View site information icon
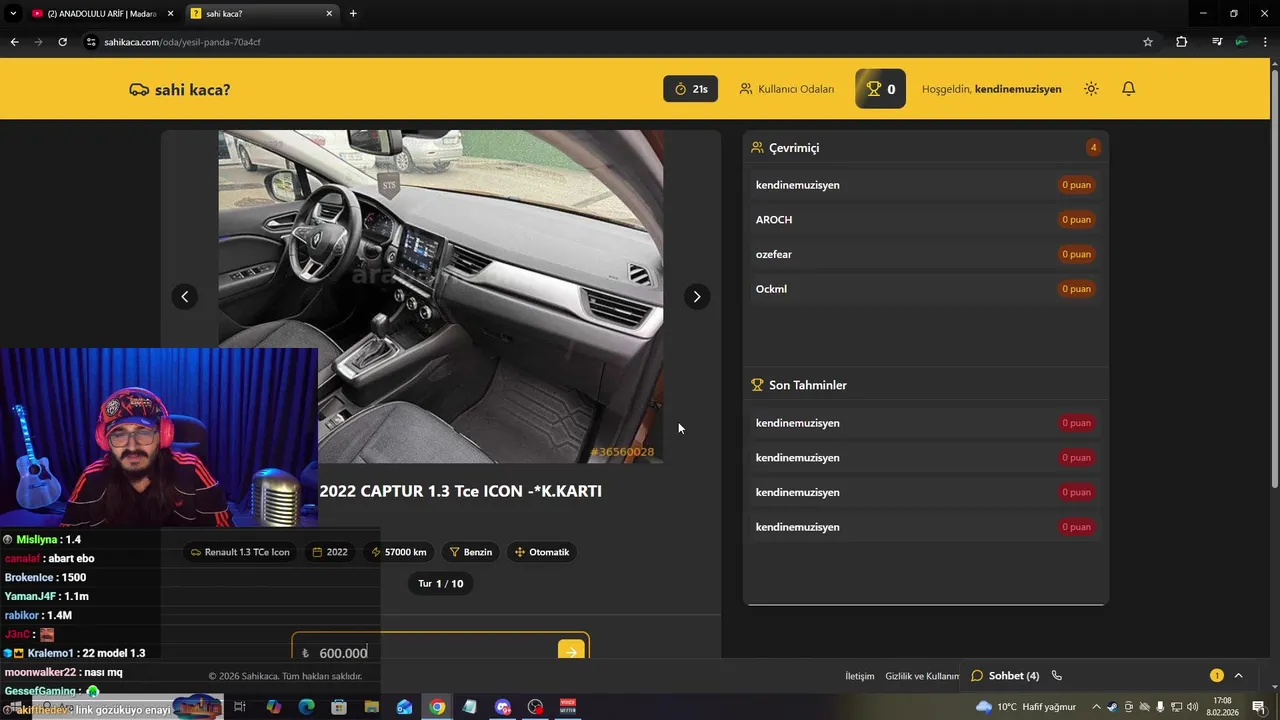 (91, 42)
